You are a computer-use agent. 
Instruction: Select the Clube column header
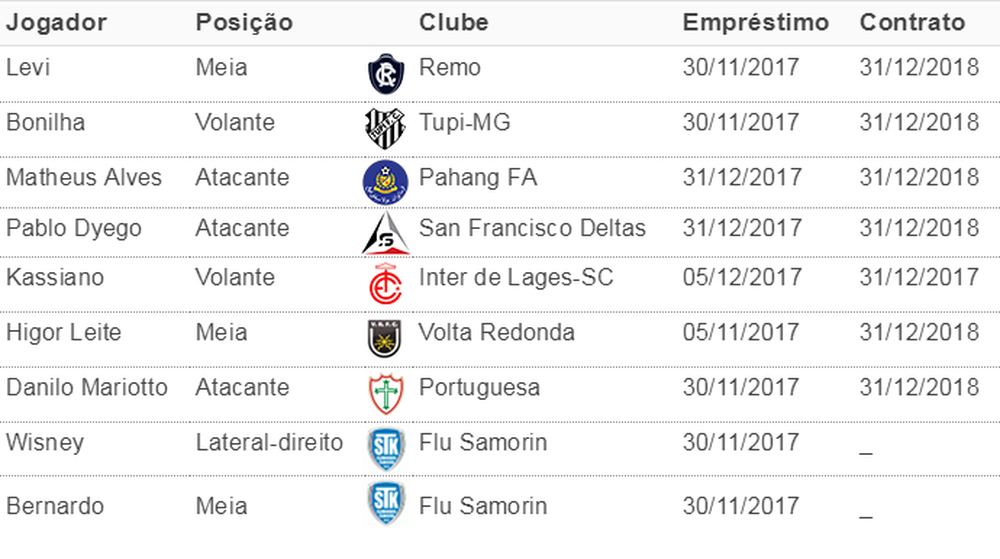pos(453,22)
